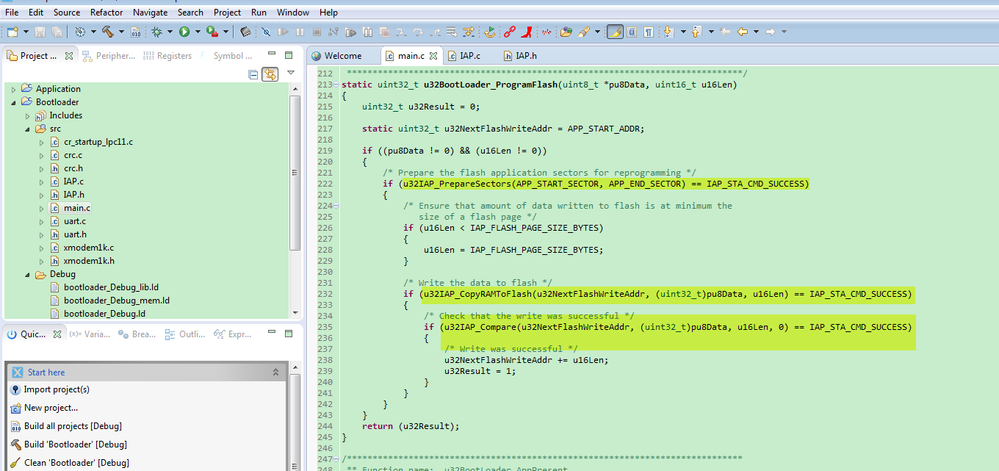This screenshot has width=999, height=471.
Task: Select main.c in the project tree
Action: pyautogui.click(x=76, y=208)
